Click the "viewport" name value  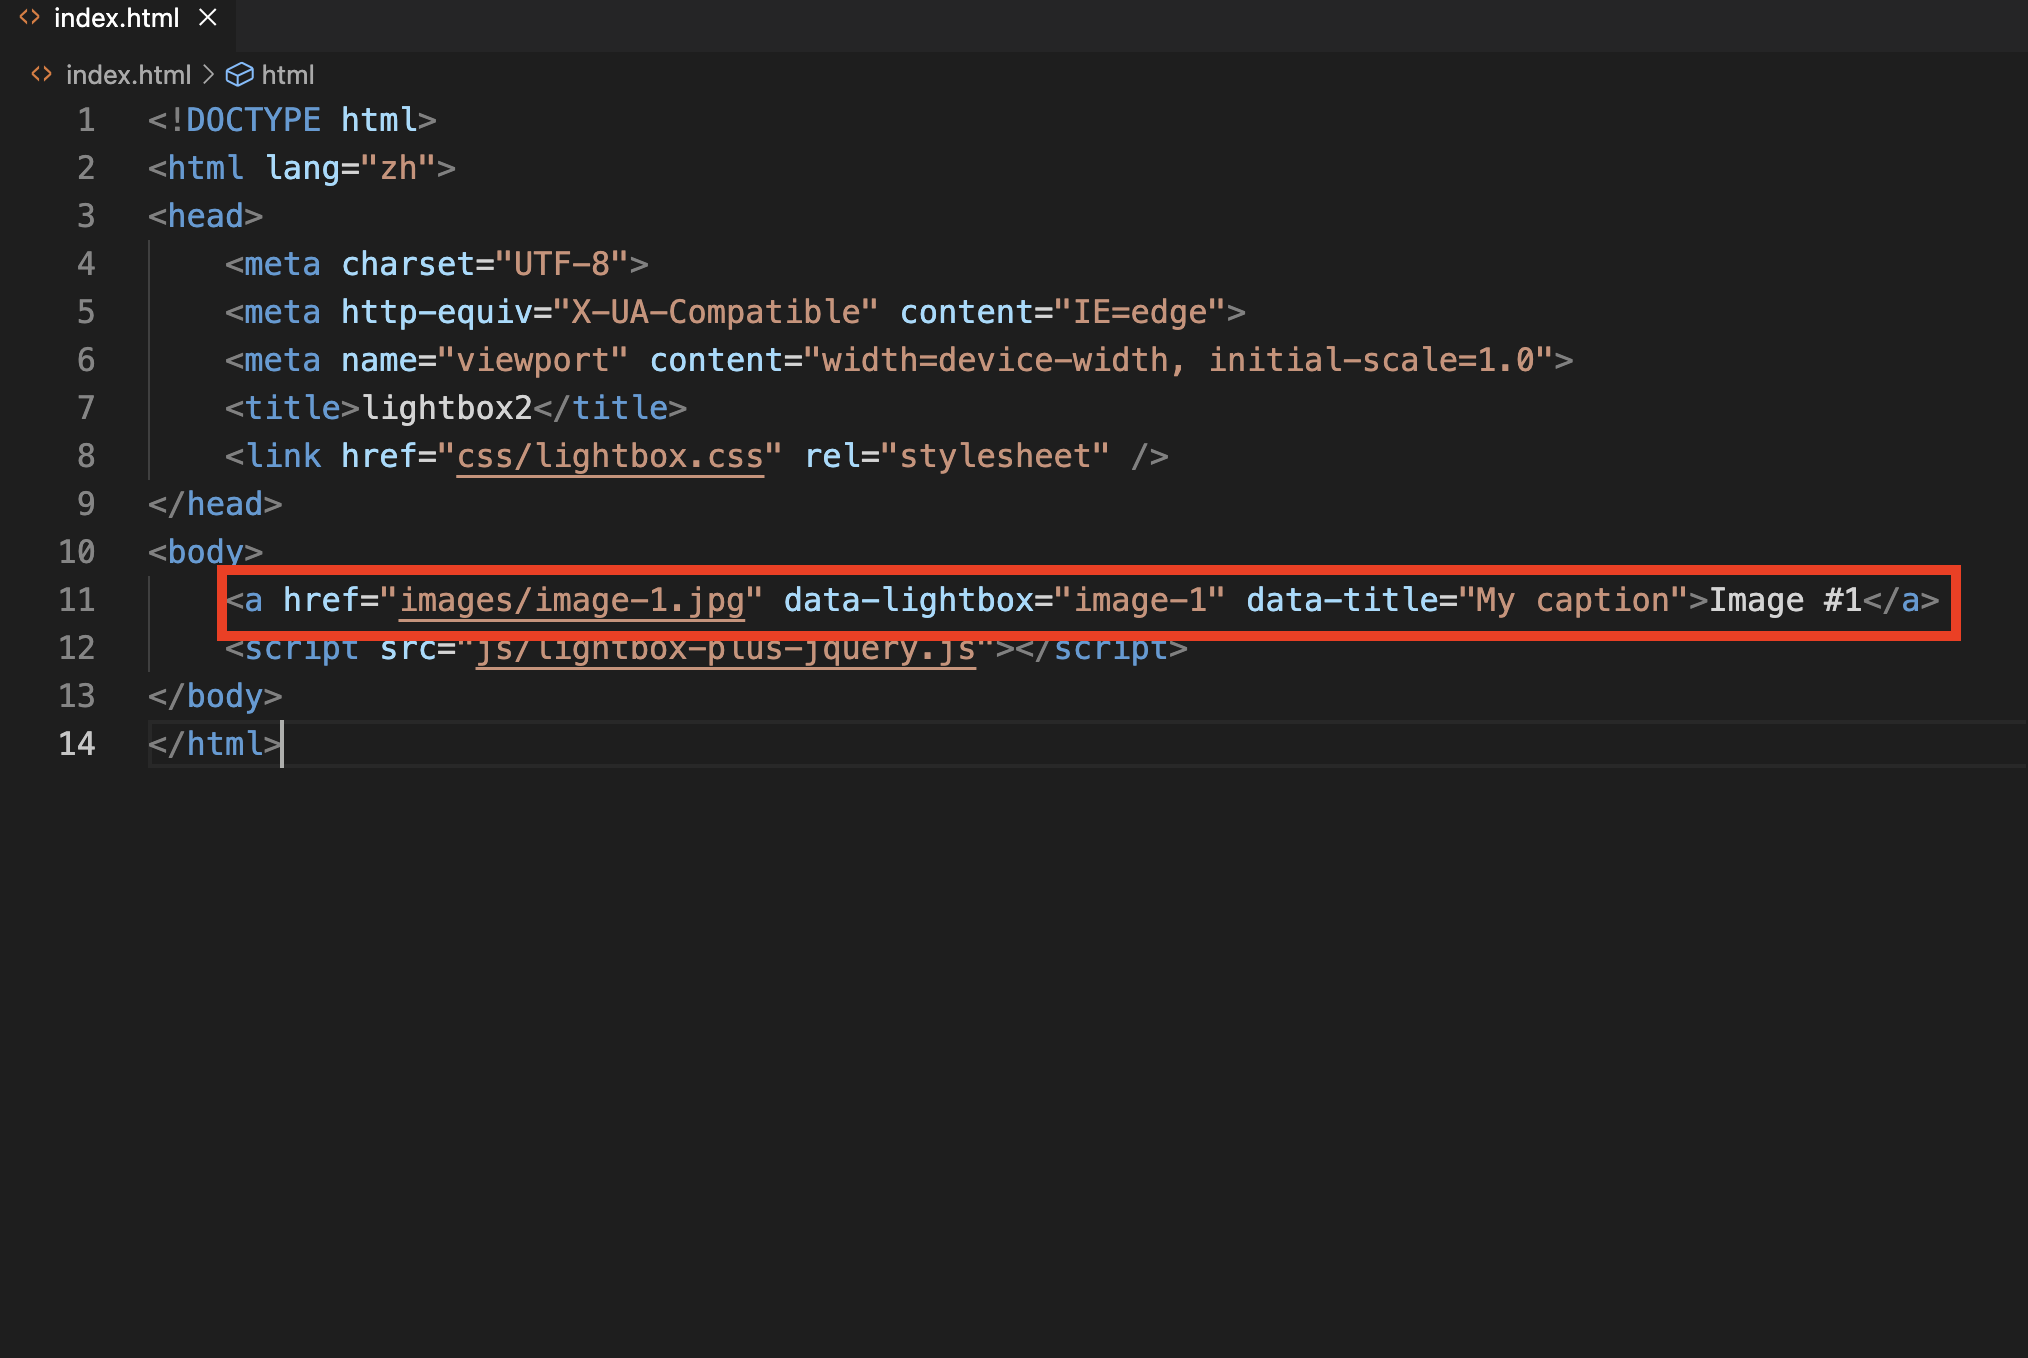click(533, 360)
